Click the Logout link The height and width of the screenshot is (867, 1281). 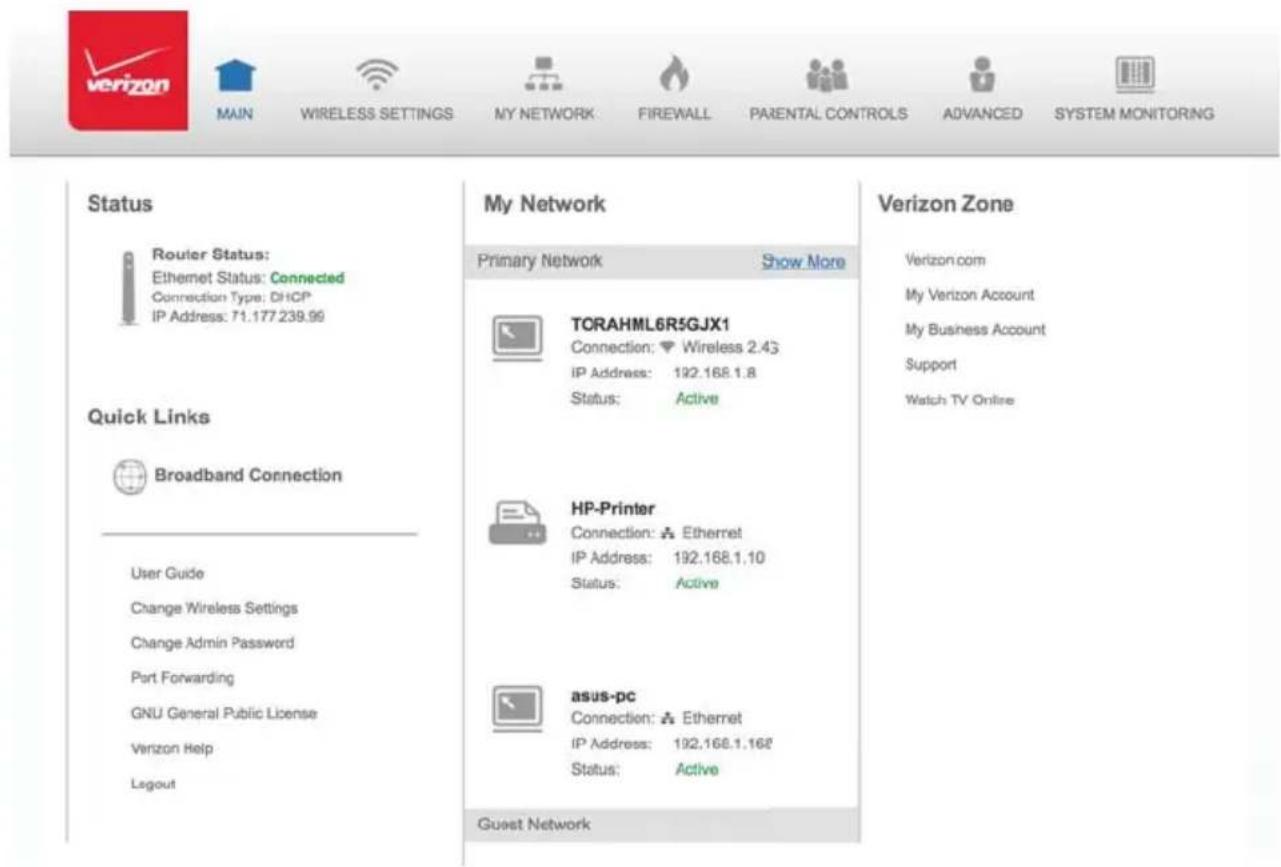[x=153, y=784]
